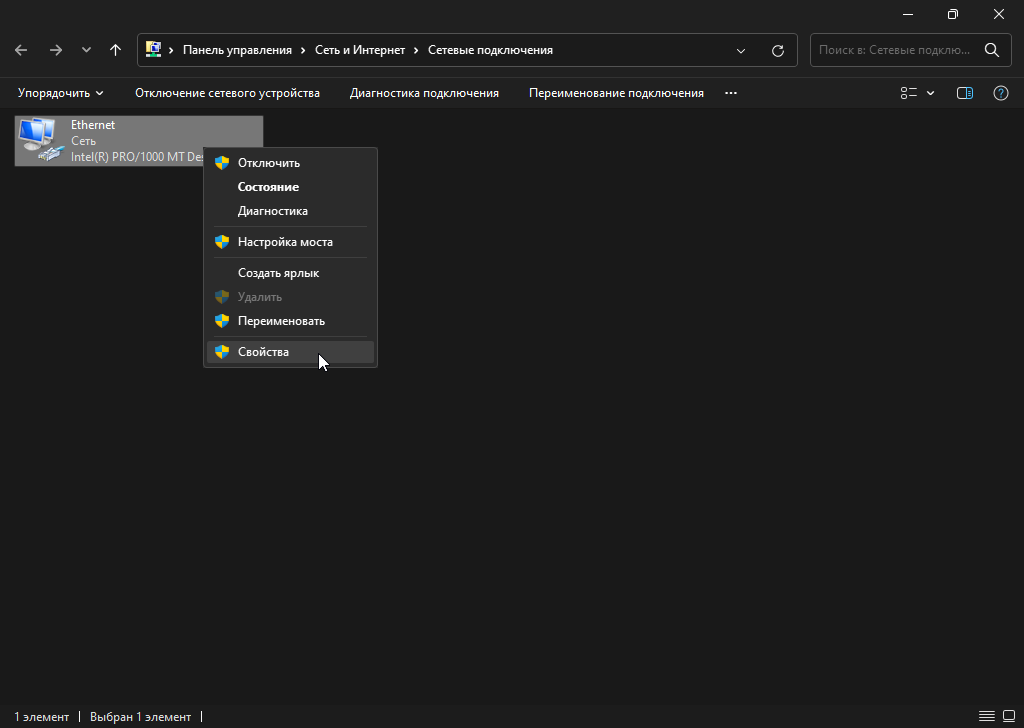Click the Back navigation arrow
This screenshot has width=1024, height=728.
(x=21, y=50)
